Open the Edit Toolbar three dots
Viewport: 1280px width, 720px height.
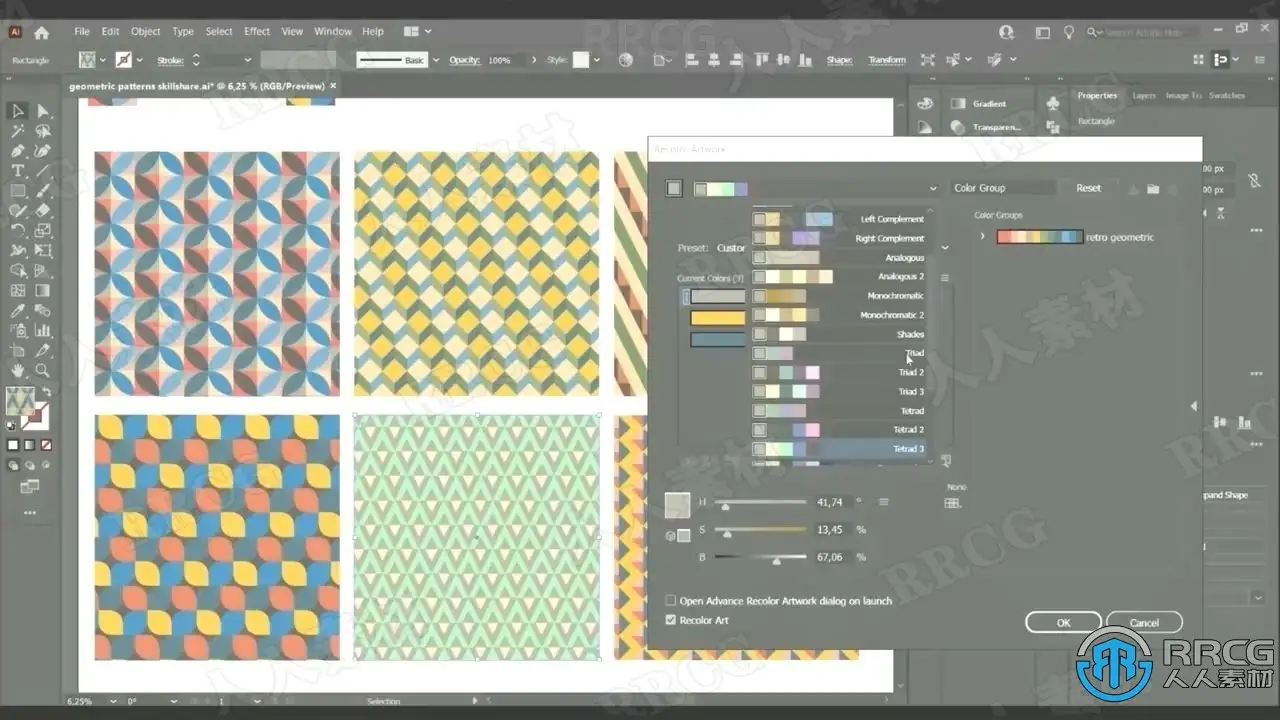(30, 512)
